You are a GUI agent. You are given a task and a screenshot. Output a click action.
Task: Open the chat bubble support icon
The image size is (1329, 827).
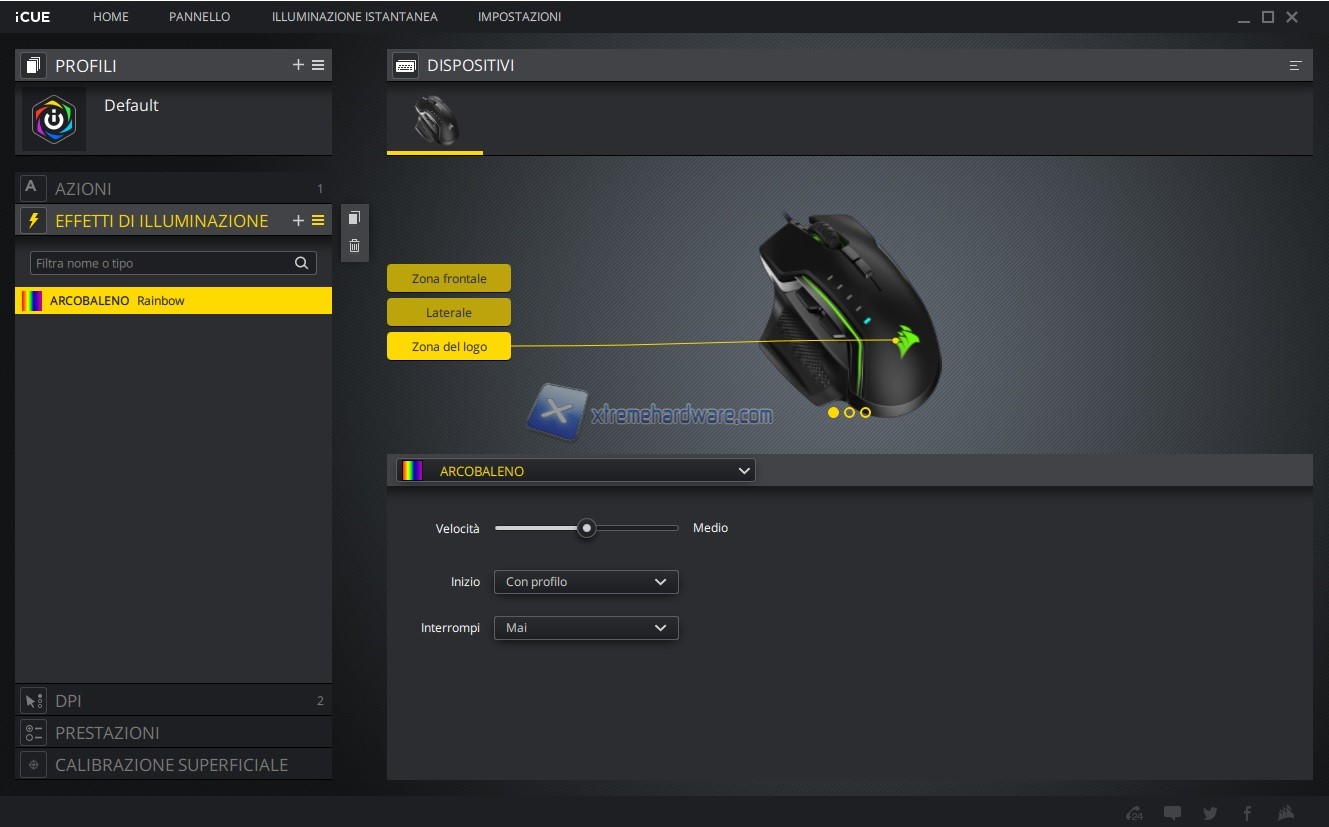pos(1172,813)
